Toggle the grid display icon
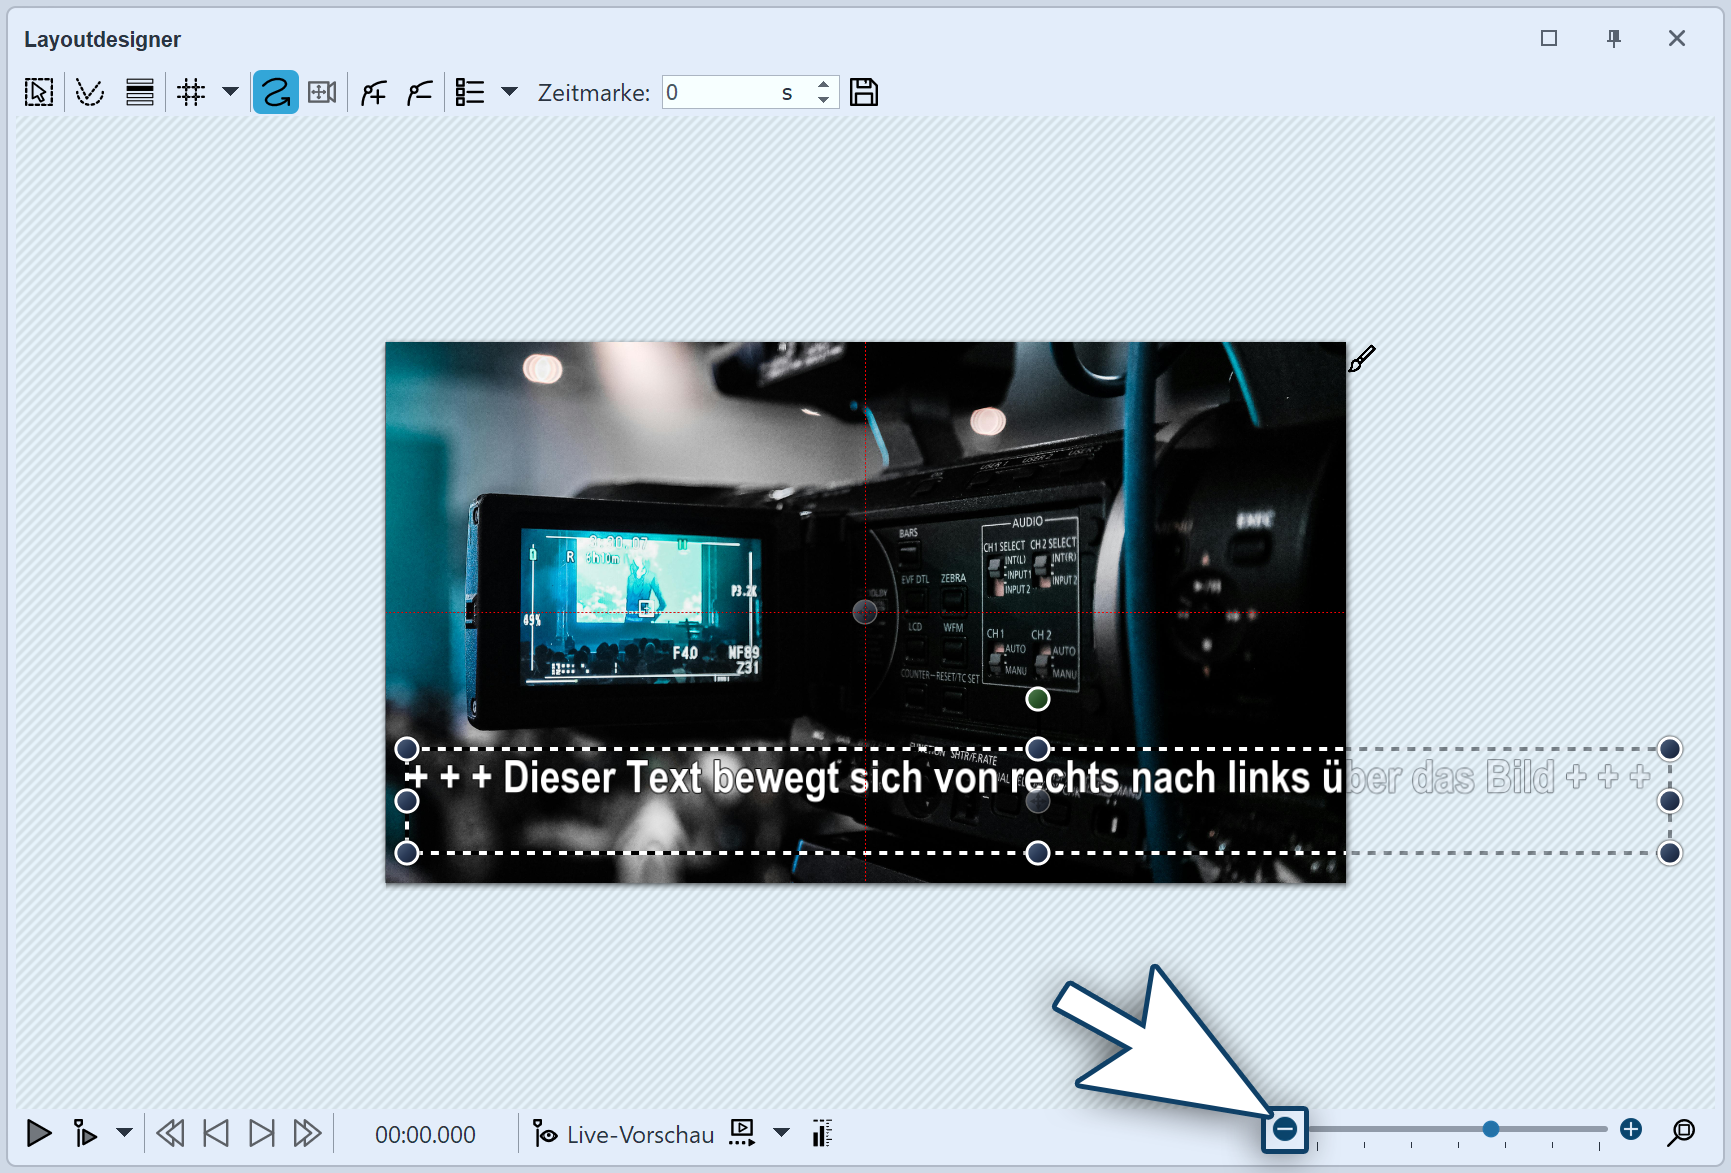This screenshot has width=1731, height=1173. tap(190, 93)
